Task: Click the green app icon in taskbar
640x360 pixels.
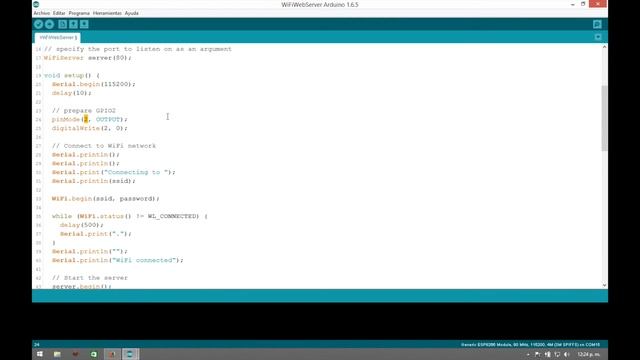Action: [x=93, y=354]
